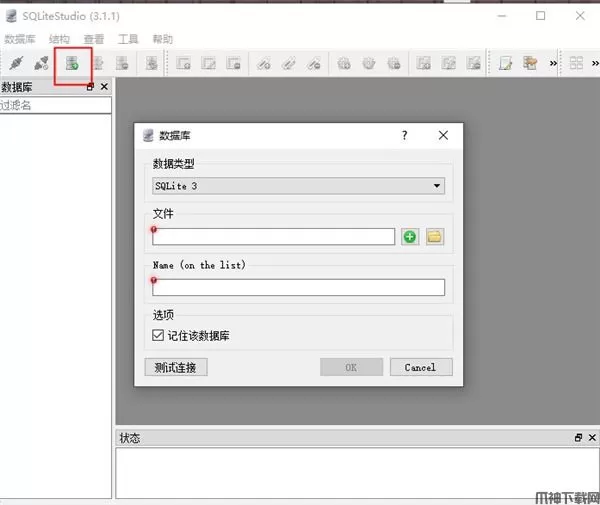The height and width of the screenshot is (505, 600).
Task: Click the Edit view toolbar icon
Action: click(448, 63)
